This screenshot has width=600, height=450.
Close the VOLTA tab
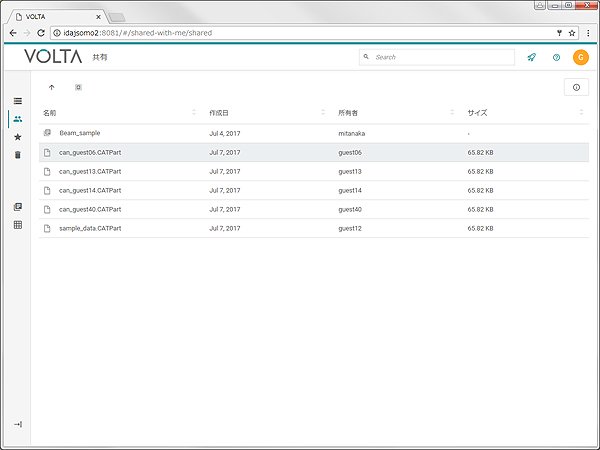(98, 17)
